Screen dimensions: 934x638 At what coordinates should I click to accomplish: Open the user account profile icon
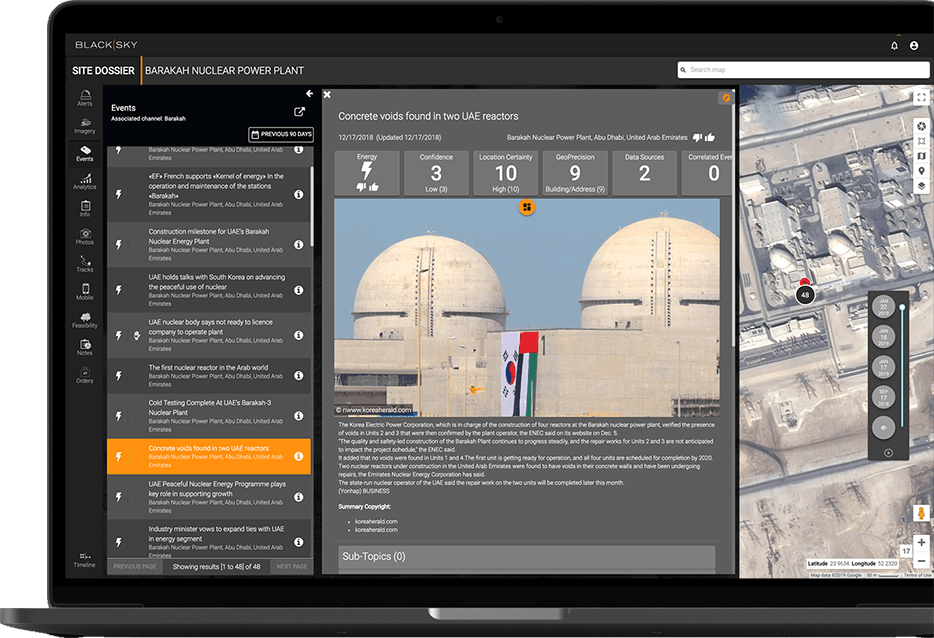[x=914, y=46]
